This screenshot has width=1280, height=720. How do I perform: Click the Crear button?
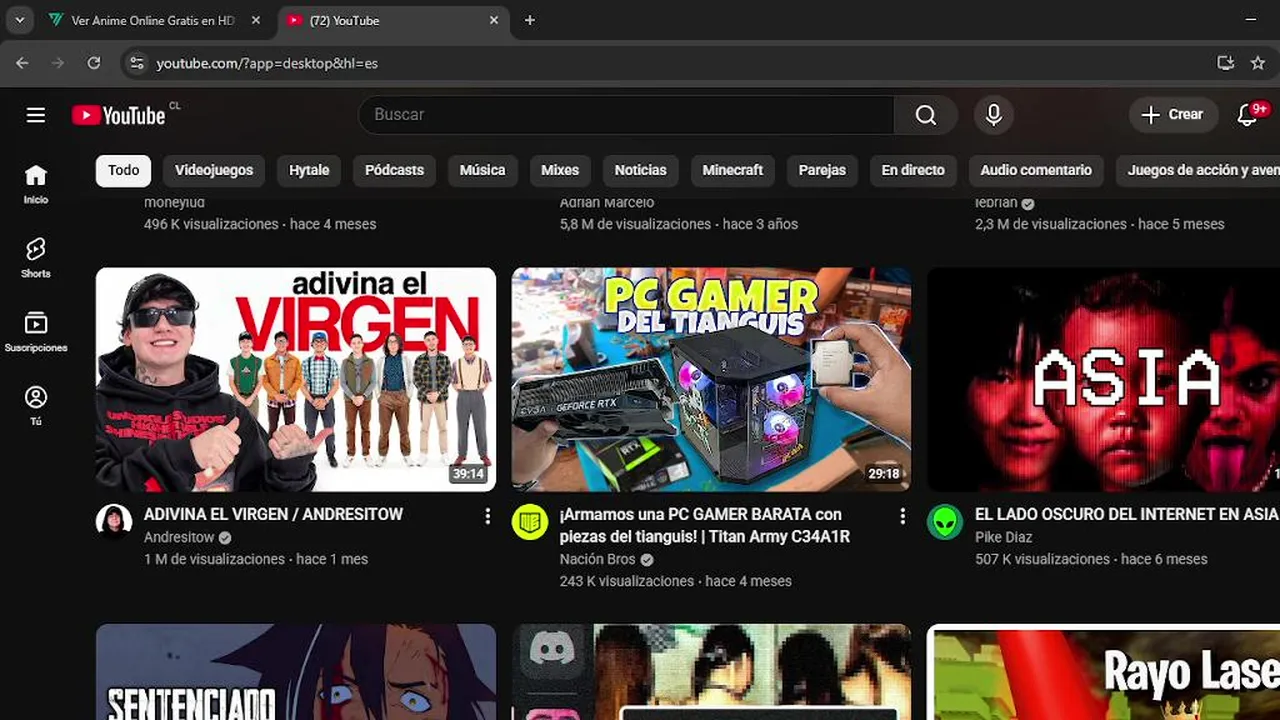(1174, 115)
